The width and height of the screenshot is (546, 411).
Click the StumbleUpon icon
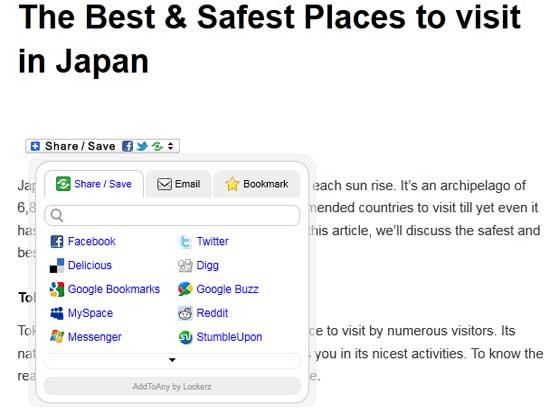click(x=185, y=337)
